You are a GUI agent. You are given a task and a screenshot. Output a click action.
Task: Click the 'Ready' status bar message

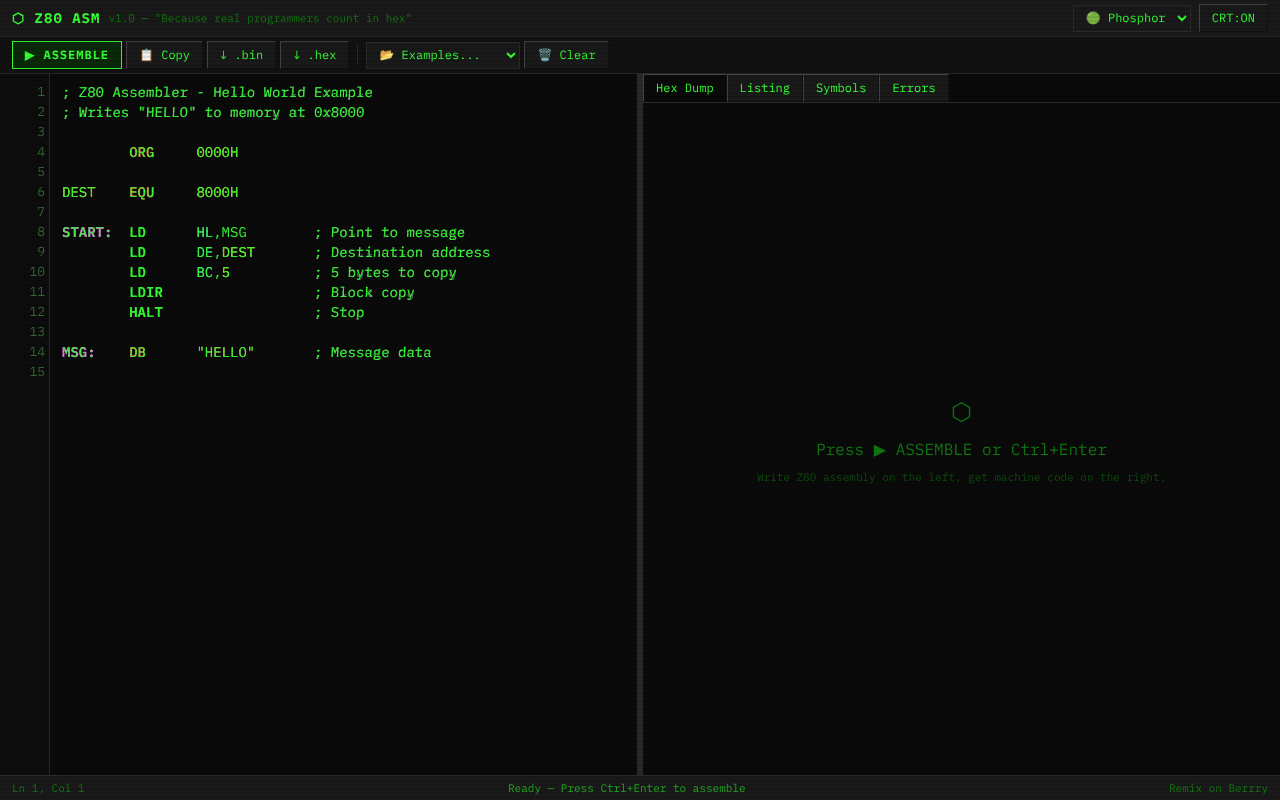coord(627,788)
